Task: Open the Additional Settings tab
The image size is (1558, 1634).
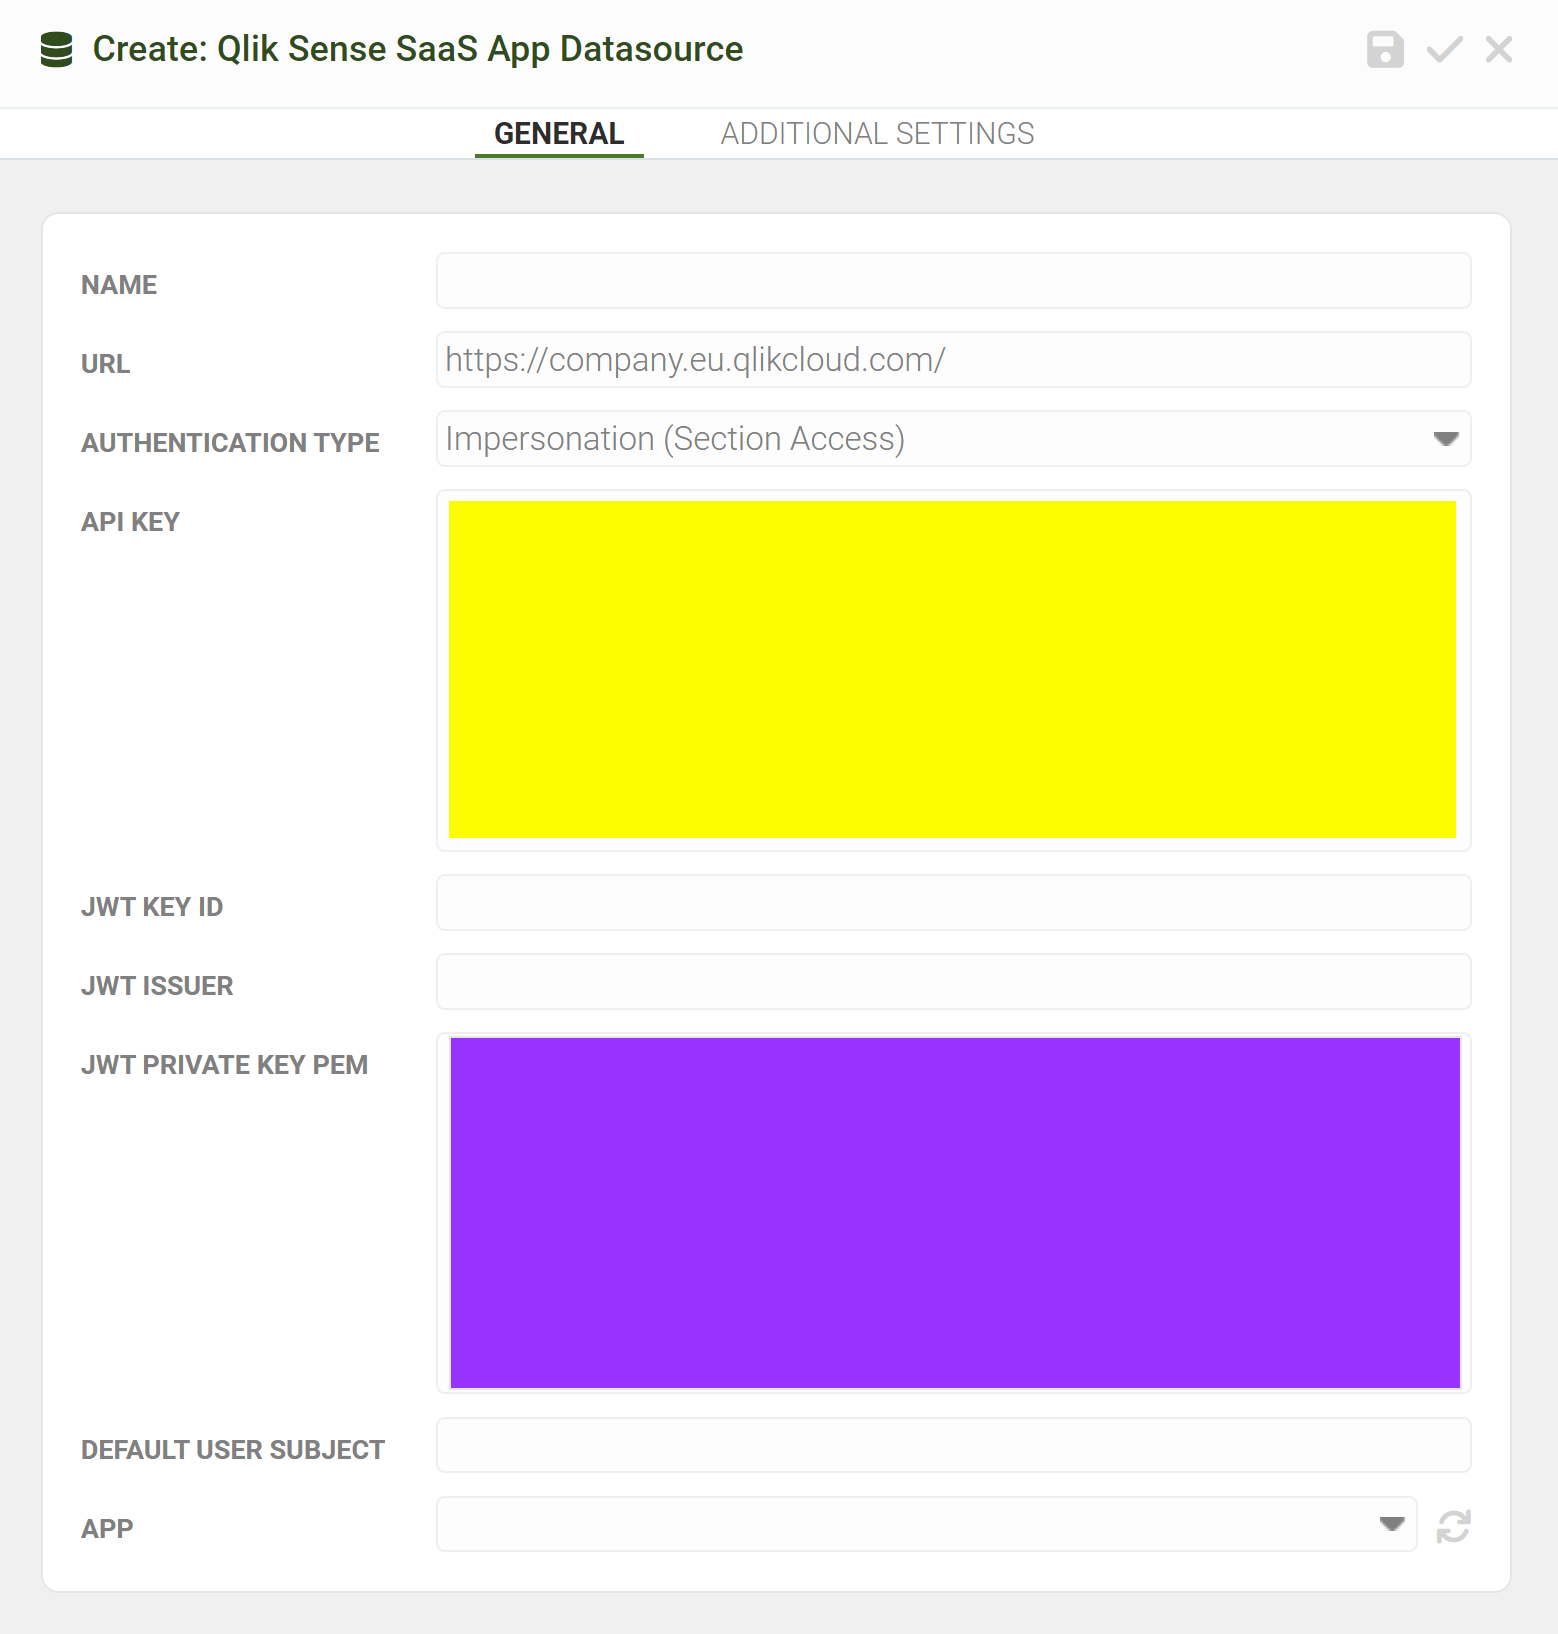Action: [x=877, y=133]
